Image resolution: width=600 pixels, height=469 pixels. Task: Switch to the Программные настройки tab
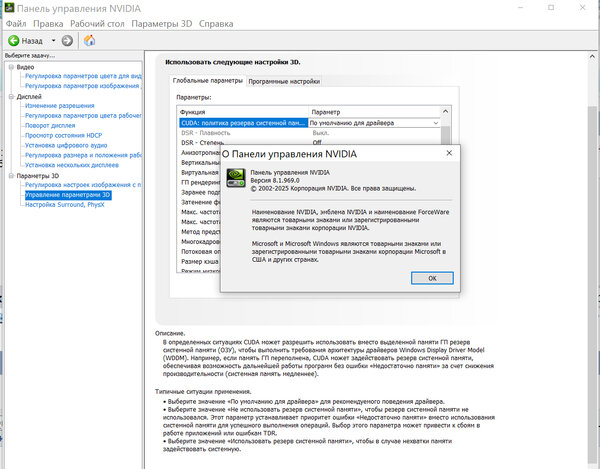click(284, 81)
